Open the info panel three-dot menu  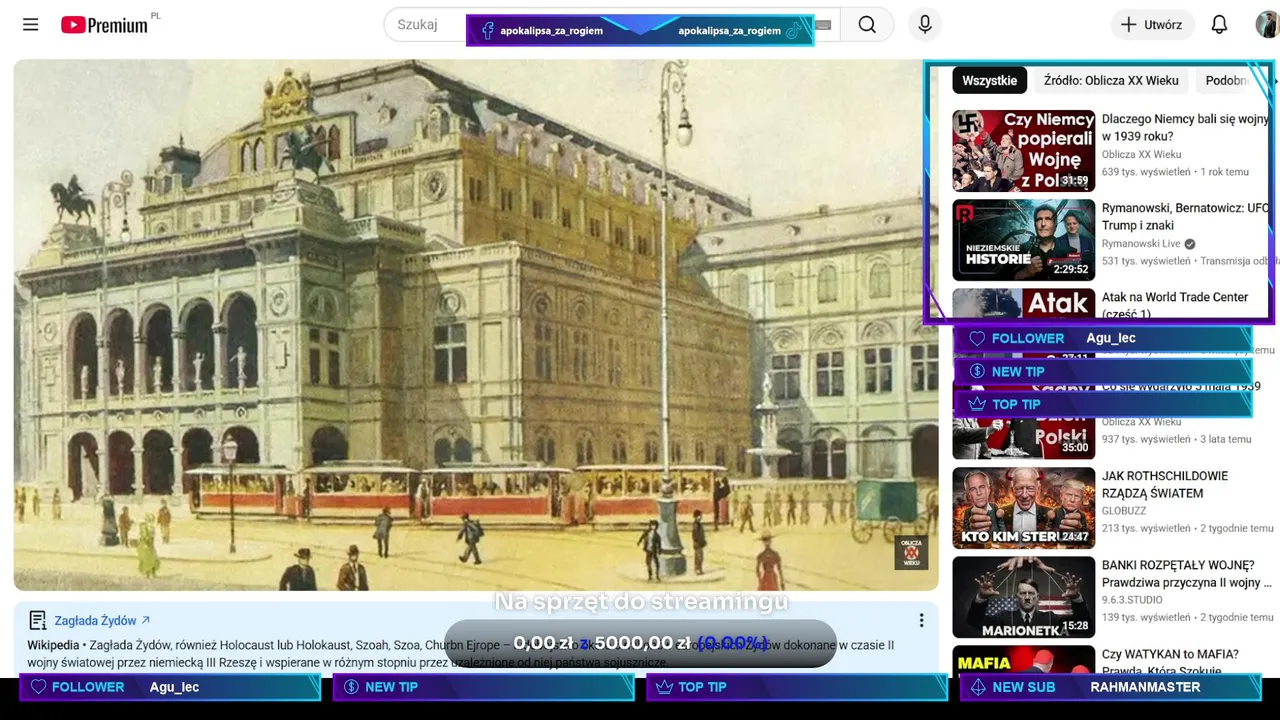click(921, 621)
